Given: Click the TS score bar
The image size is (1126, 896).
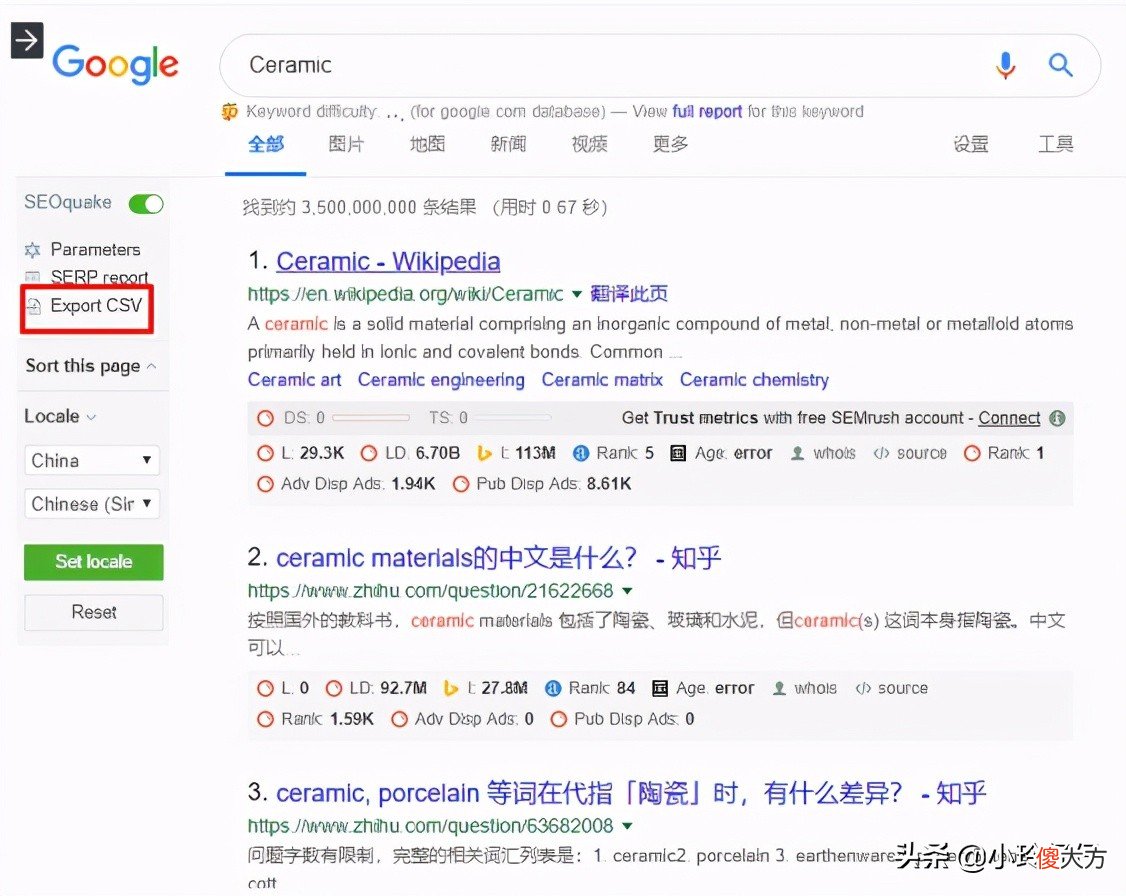Looking at the screenshot, I should click(x=513, y=418).
